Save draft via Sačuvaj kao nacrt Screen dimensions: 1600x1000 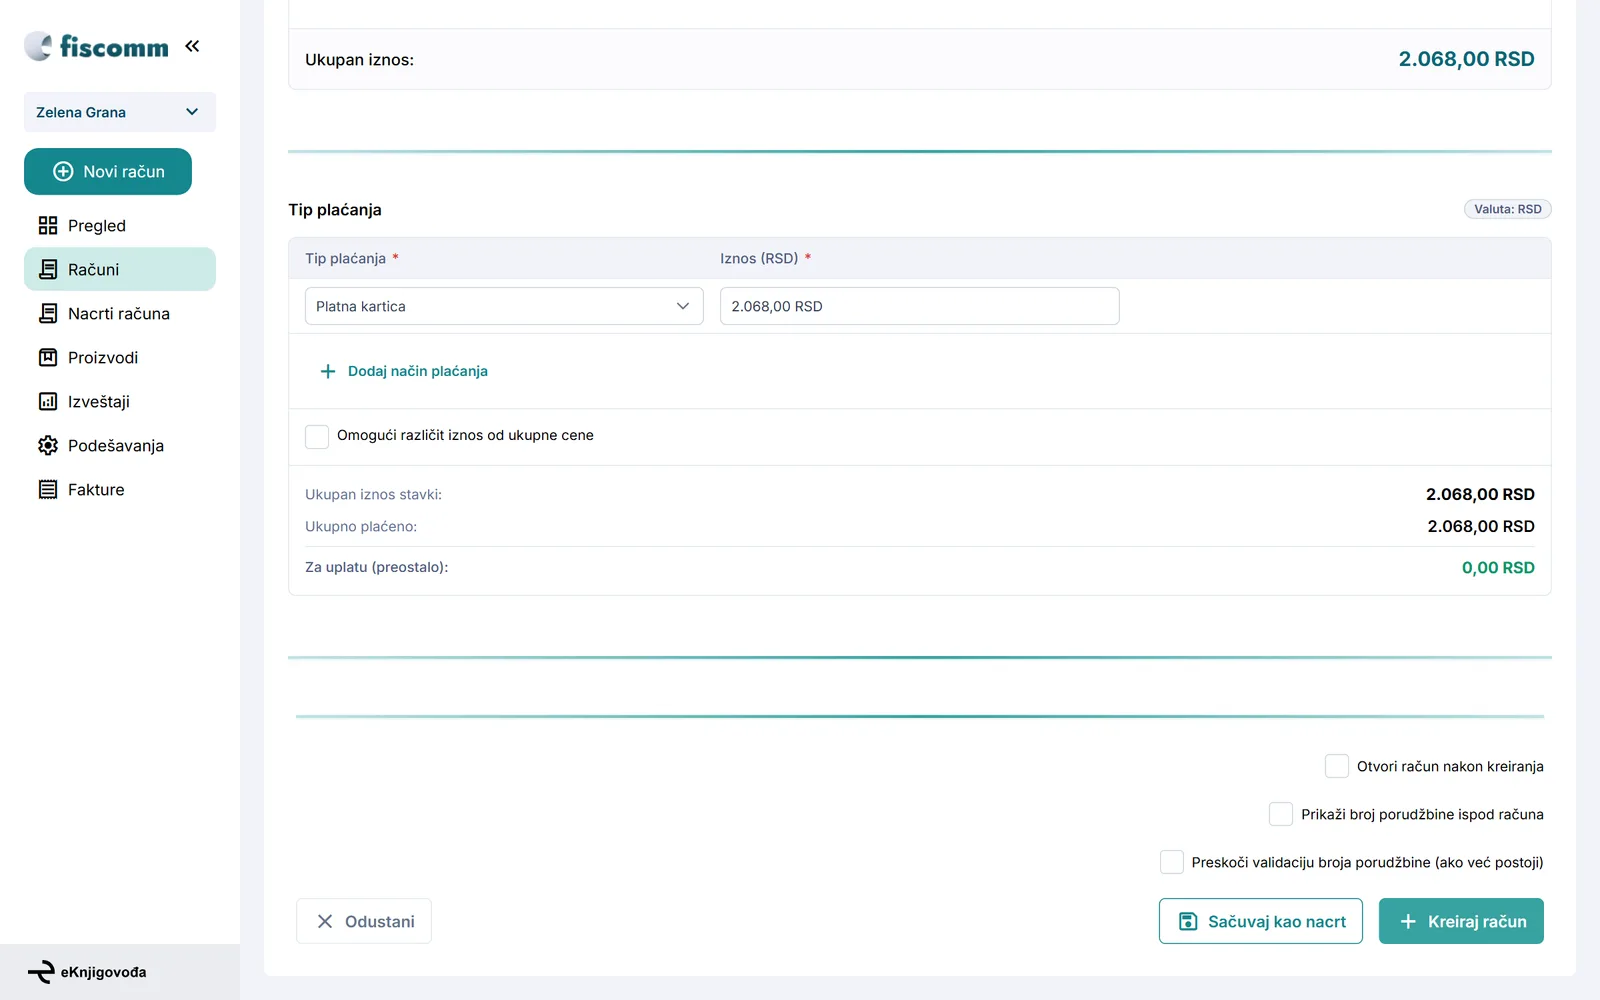coord(1261,921)
